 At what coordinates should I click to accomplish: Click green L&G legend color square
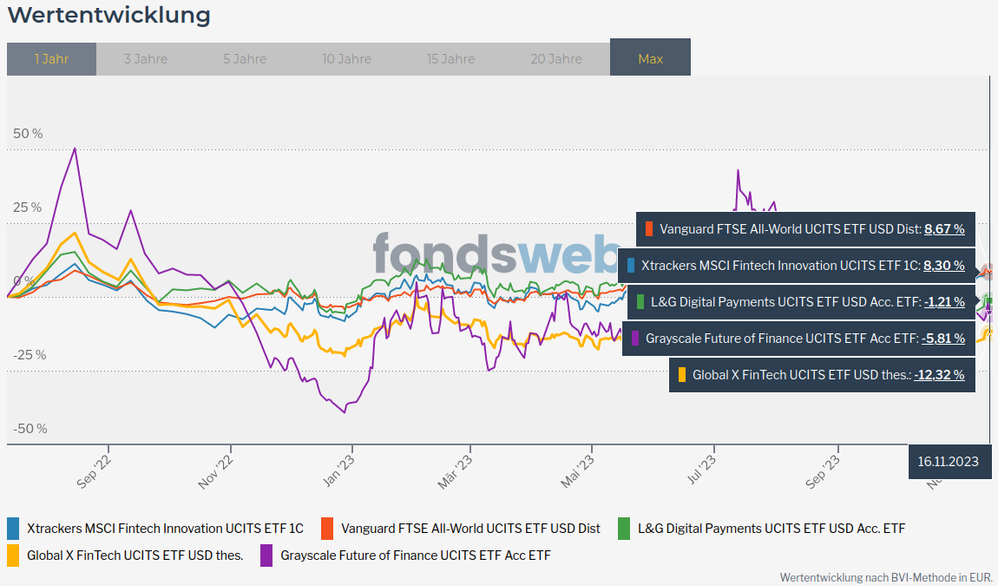[624, 528]
